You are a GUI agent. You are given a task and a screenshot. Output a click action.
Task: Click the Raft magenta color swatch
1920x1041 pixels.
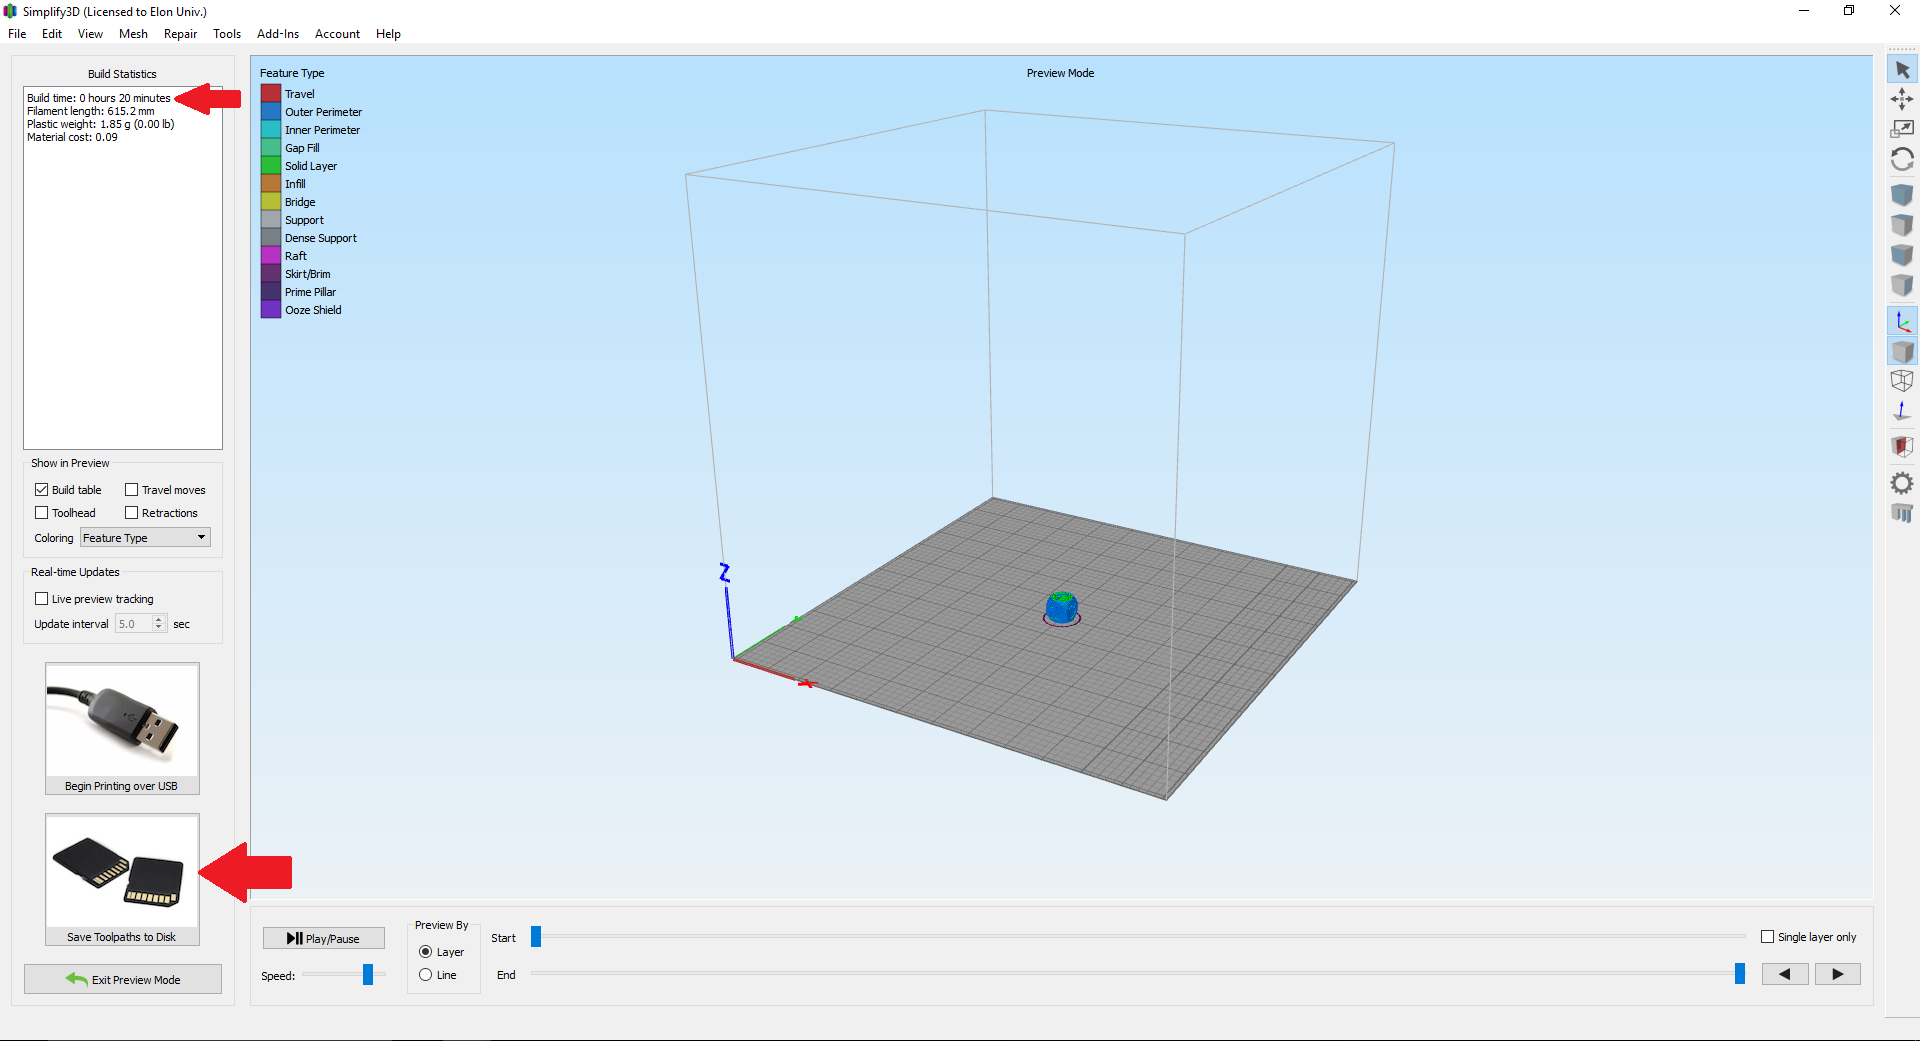coord(271,255)
